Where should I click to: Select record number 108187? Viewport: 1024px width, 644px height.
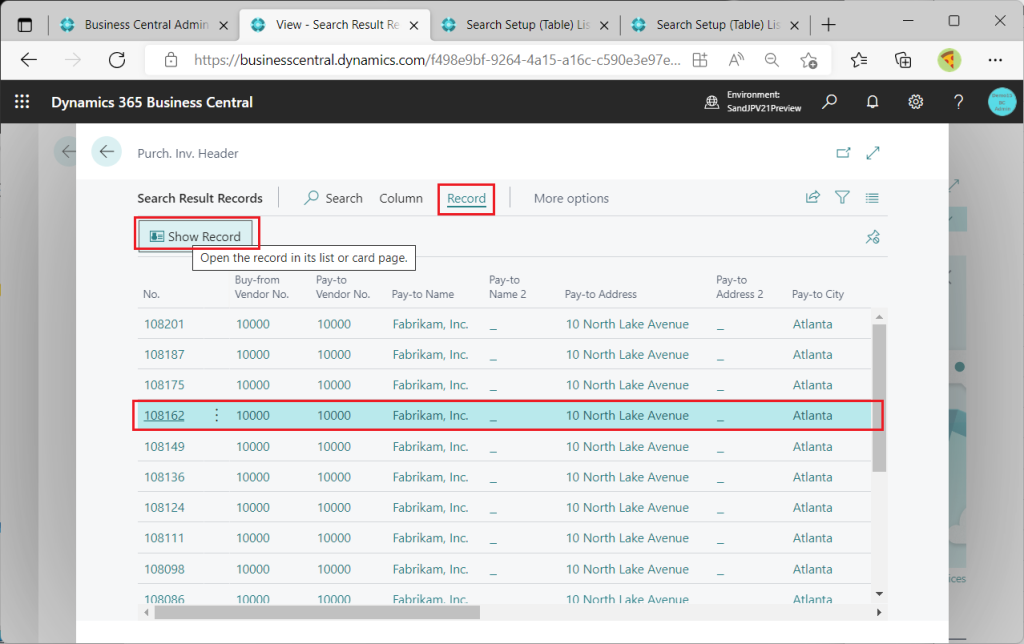pyautogui.click(x=164, y=354)
